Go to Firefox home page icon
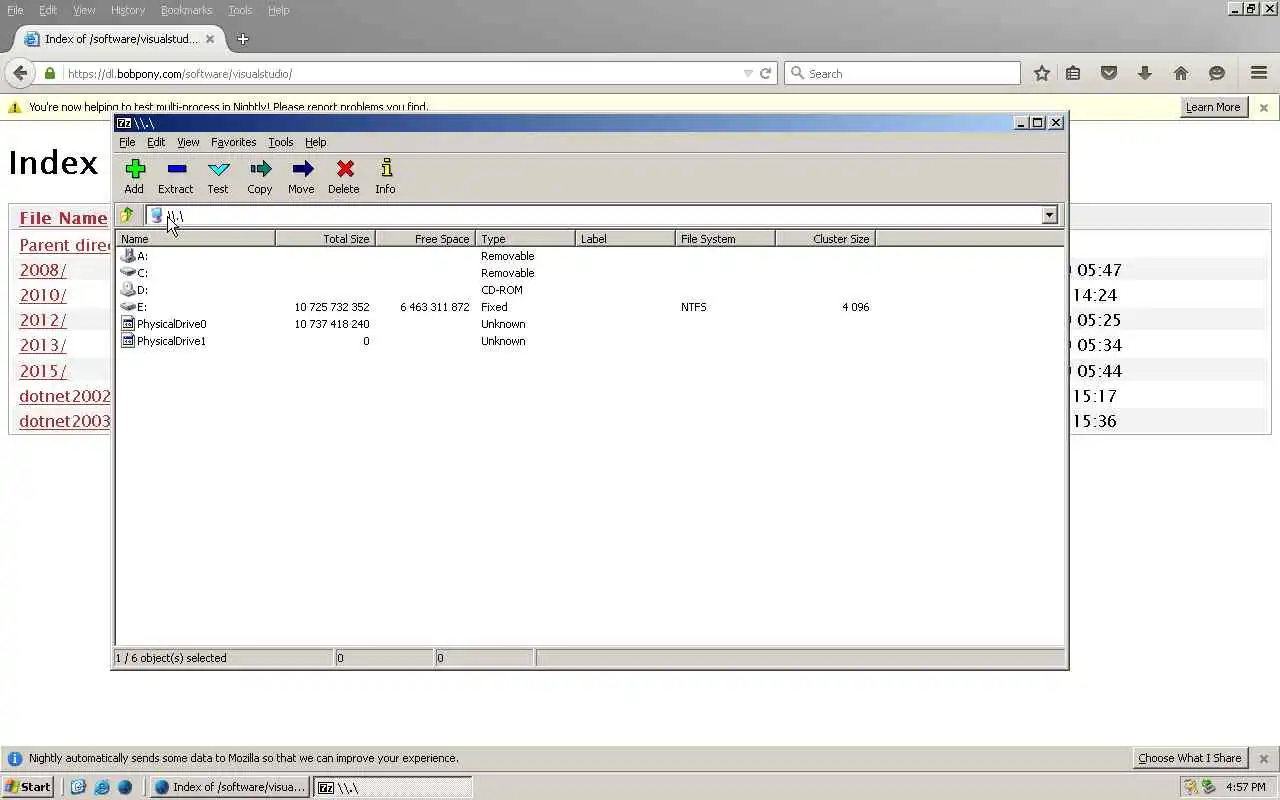This screenshot has width=1280, height=800. [1181, 73]
